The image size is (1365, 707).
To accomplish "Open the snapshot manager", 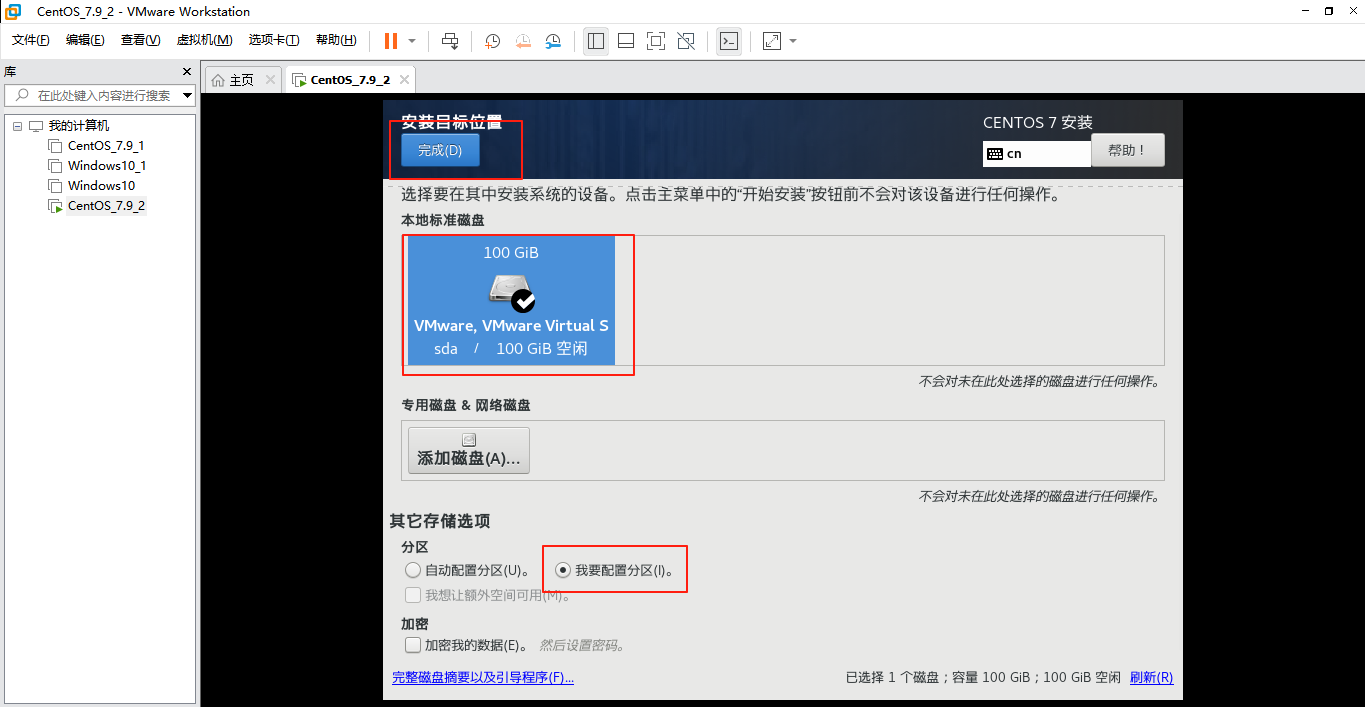I will pyautogui.click(x=551, y=41).
